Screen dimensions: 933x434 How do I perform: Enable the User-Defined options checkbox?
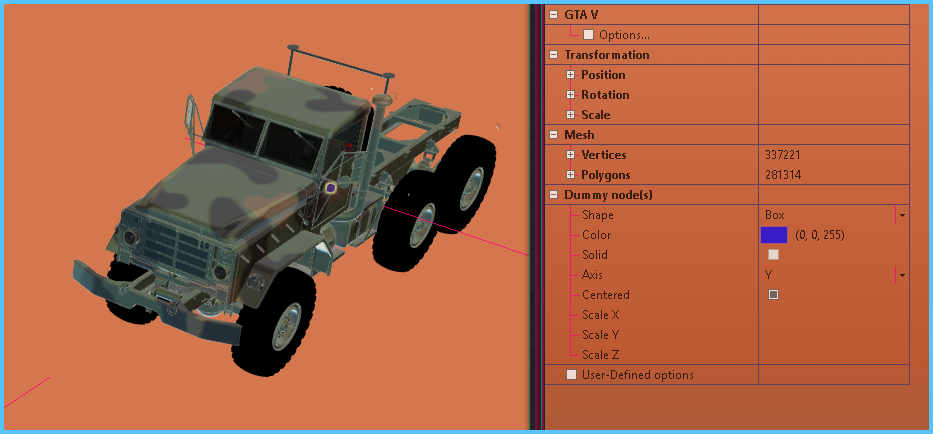tap(572, 375)
